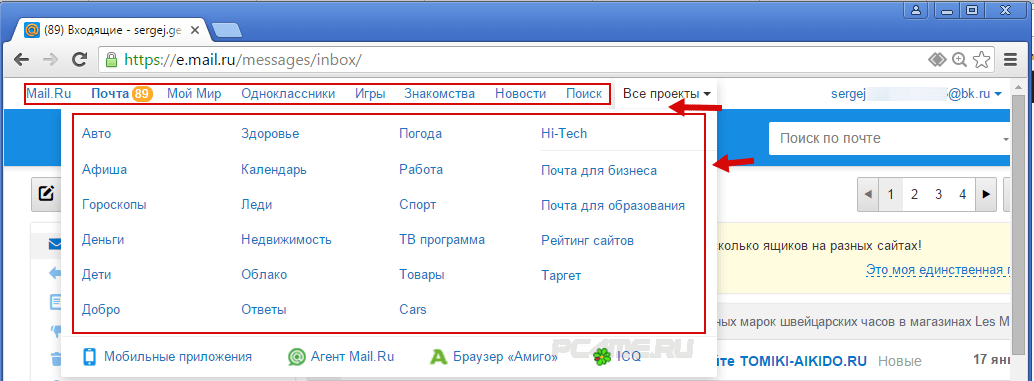This screenshot has height=381, width=1034.
Task: Open Почта для образования link
Action: coord(613,206)
